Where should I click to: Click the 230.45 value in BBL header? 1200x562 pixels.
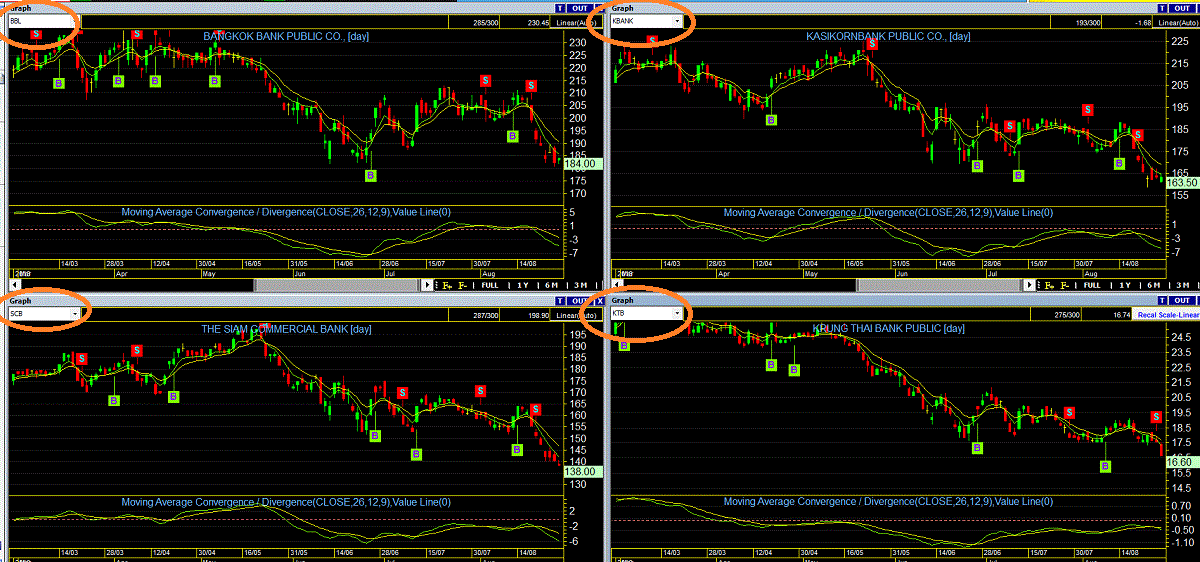[x=538, y=21]
